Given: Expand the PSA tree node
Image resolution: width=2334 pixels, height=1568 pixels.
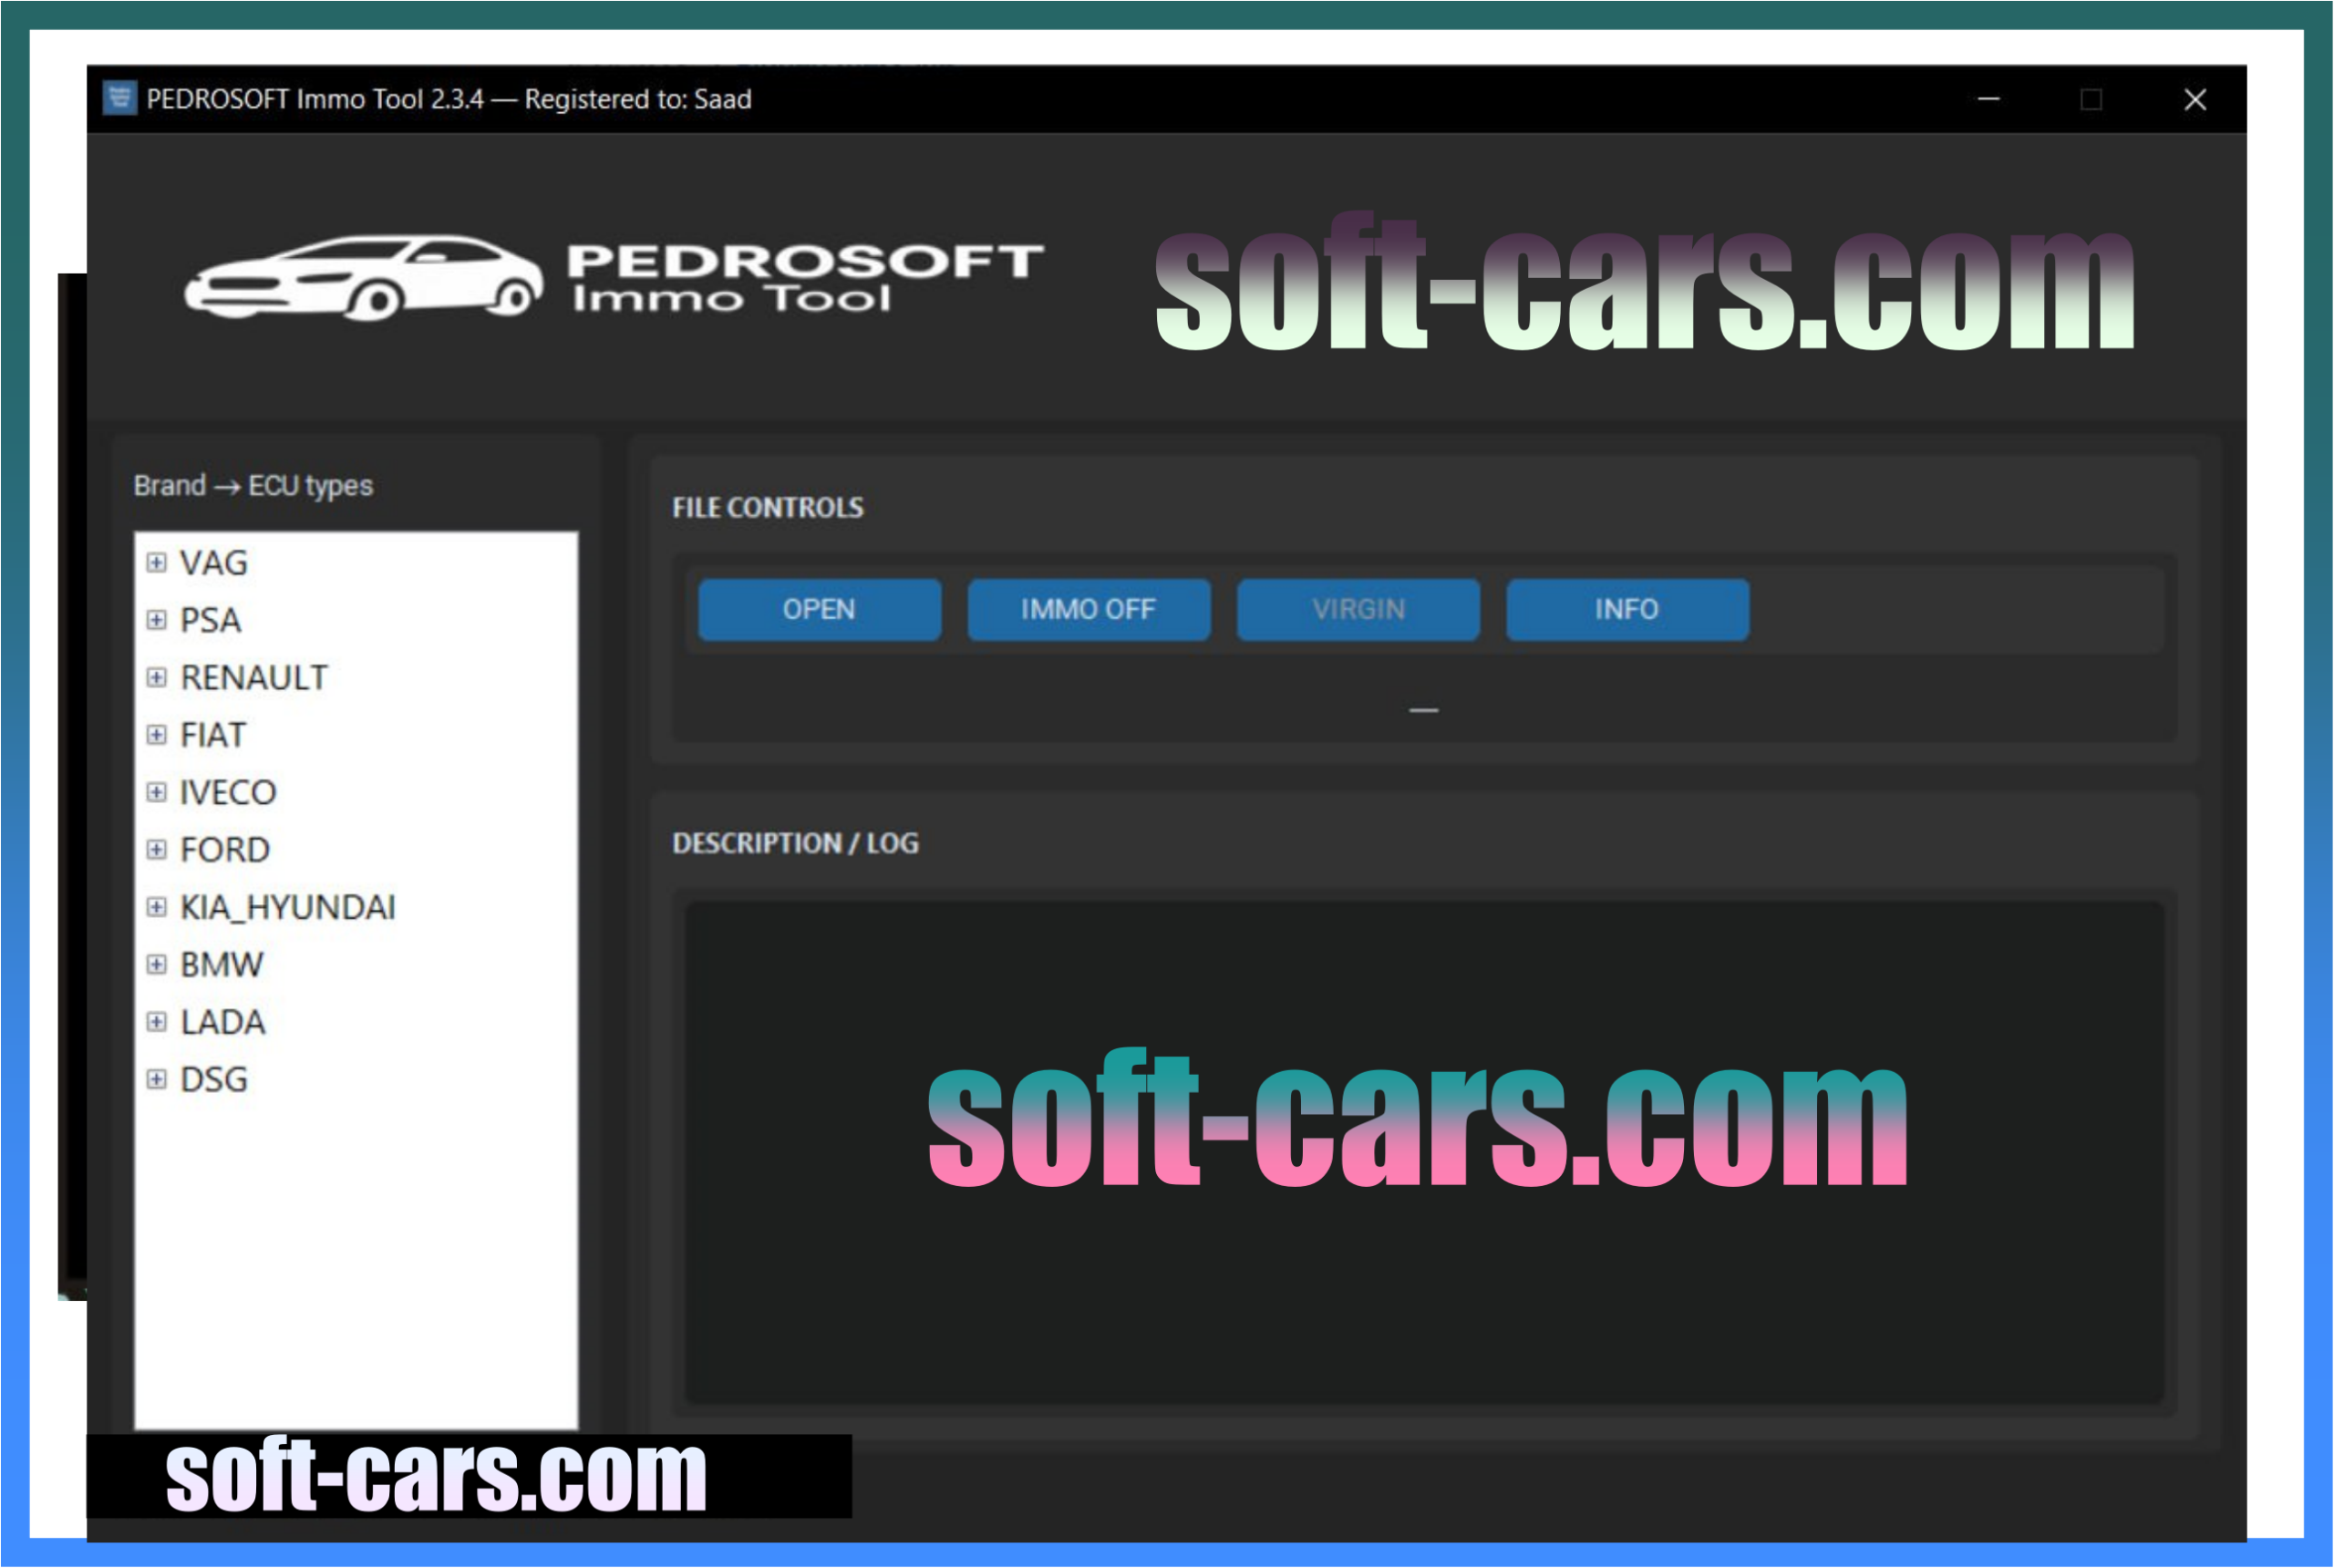Looking at the screenshot, I should click(157, 620).
